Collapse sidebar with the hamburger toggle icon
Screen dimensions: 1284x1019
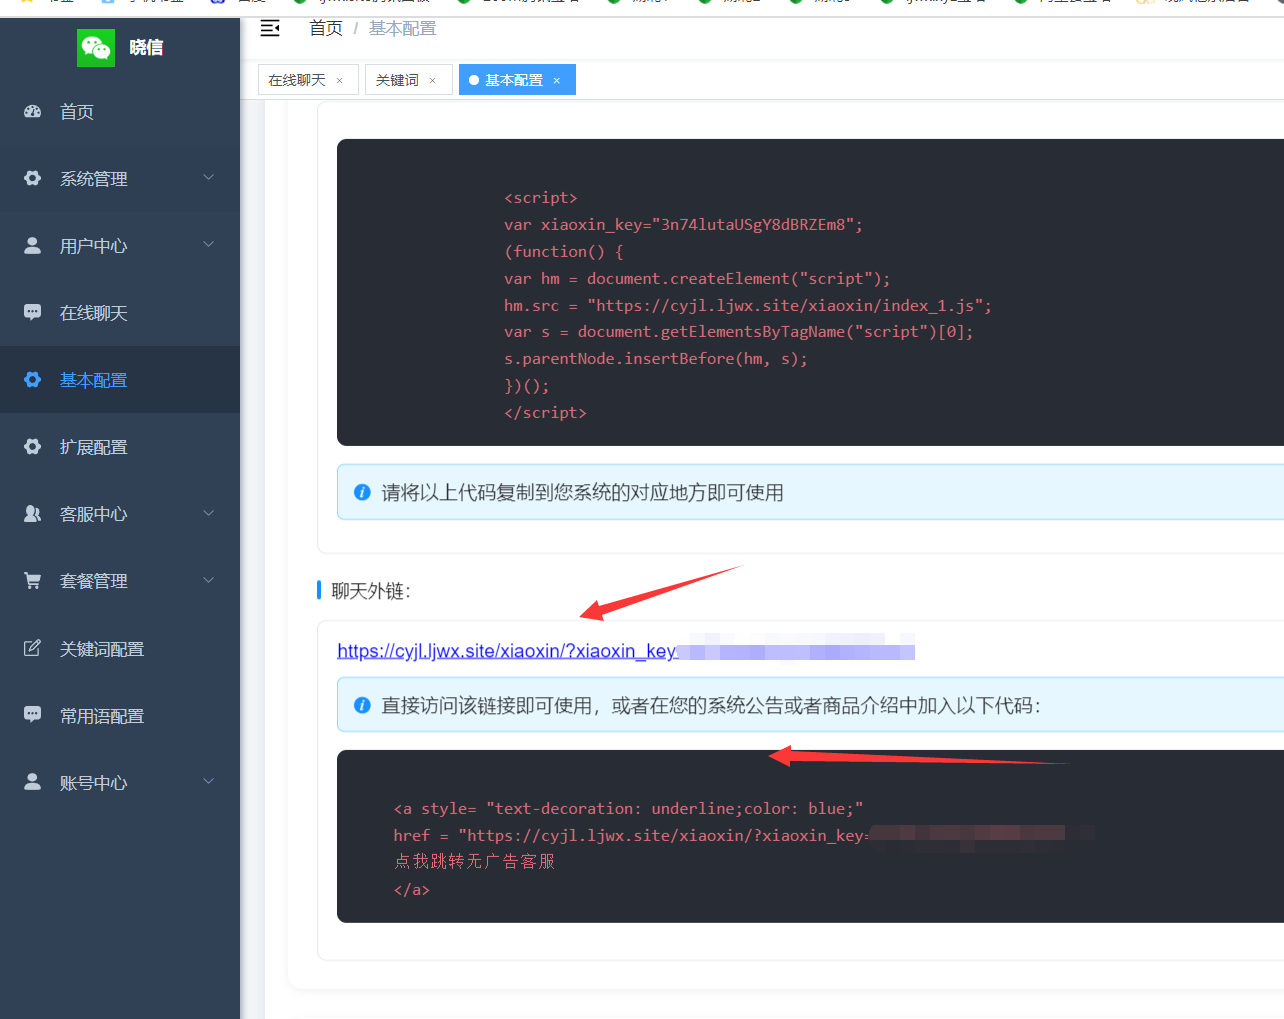(270, 28)
